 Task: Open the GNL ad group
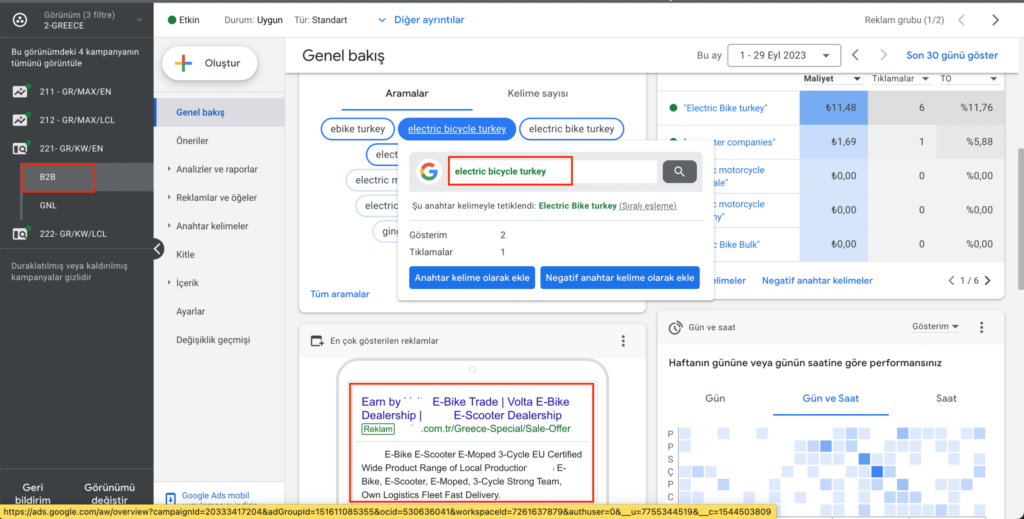tap(48, 205)
